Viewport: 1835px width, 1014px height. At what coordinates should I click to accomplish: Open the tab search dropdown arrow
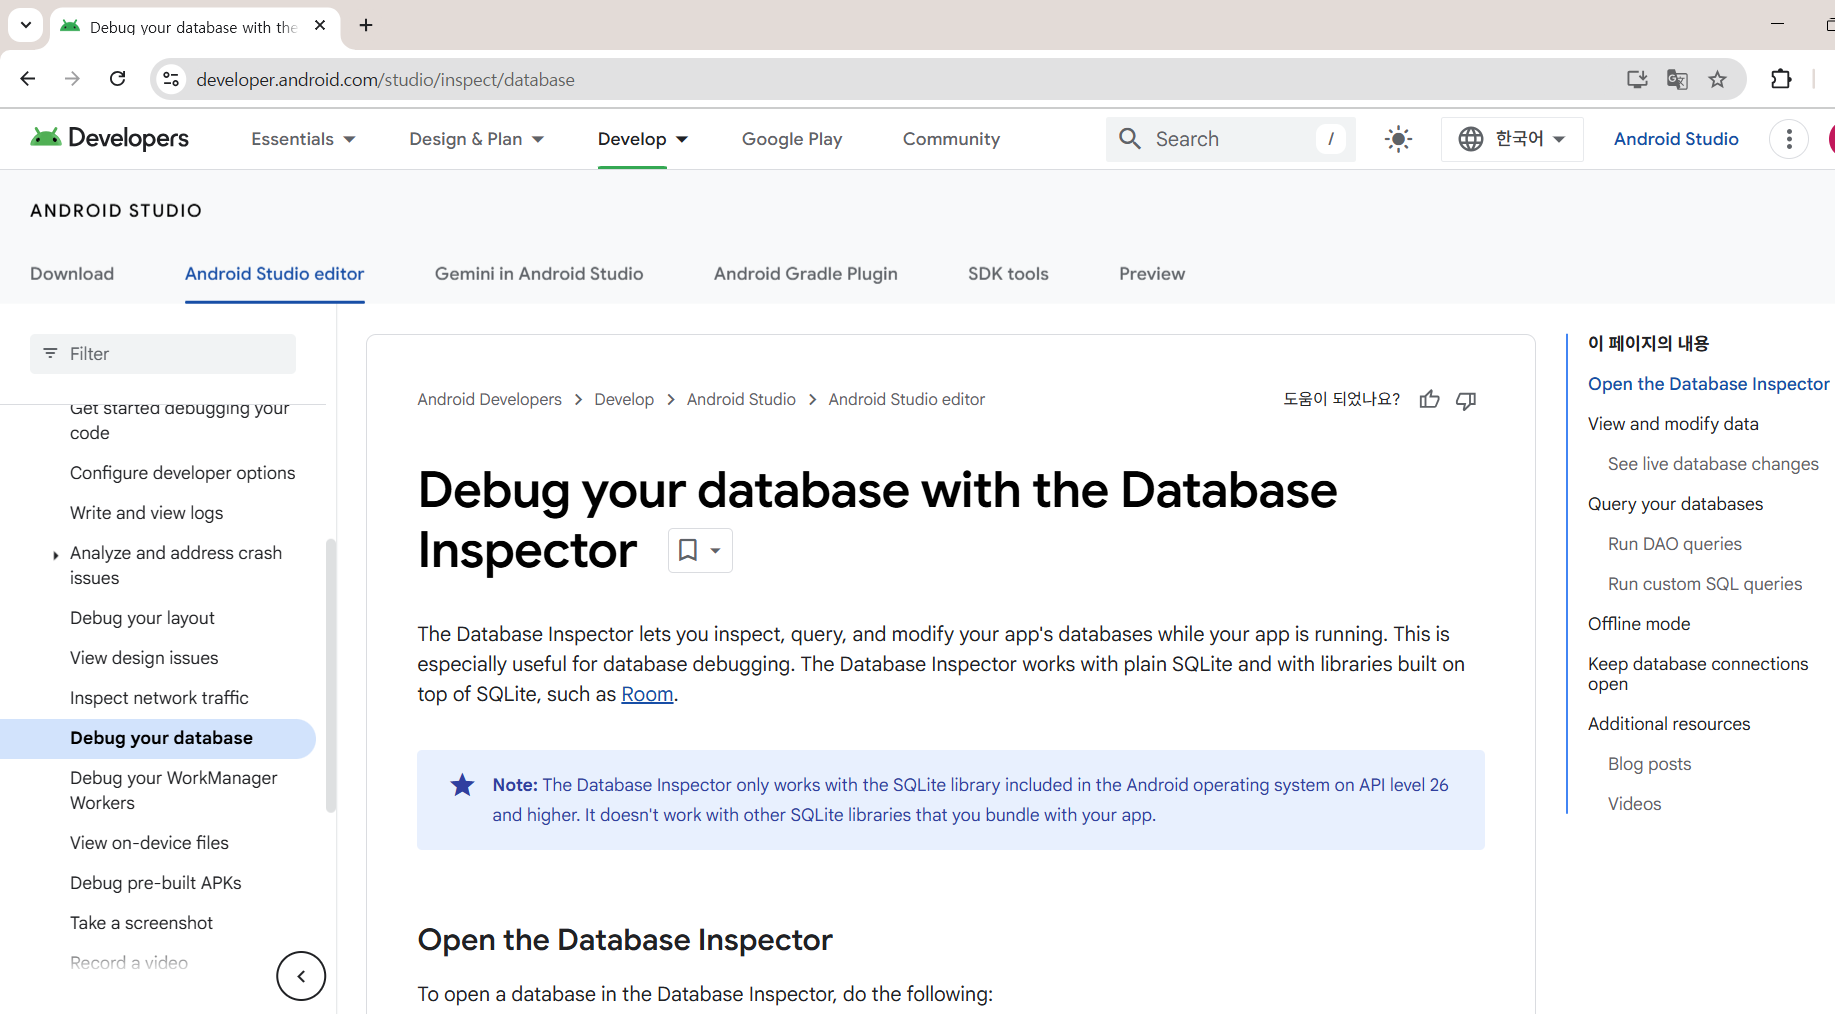click(x=26, y=26)
